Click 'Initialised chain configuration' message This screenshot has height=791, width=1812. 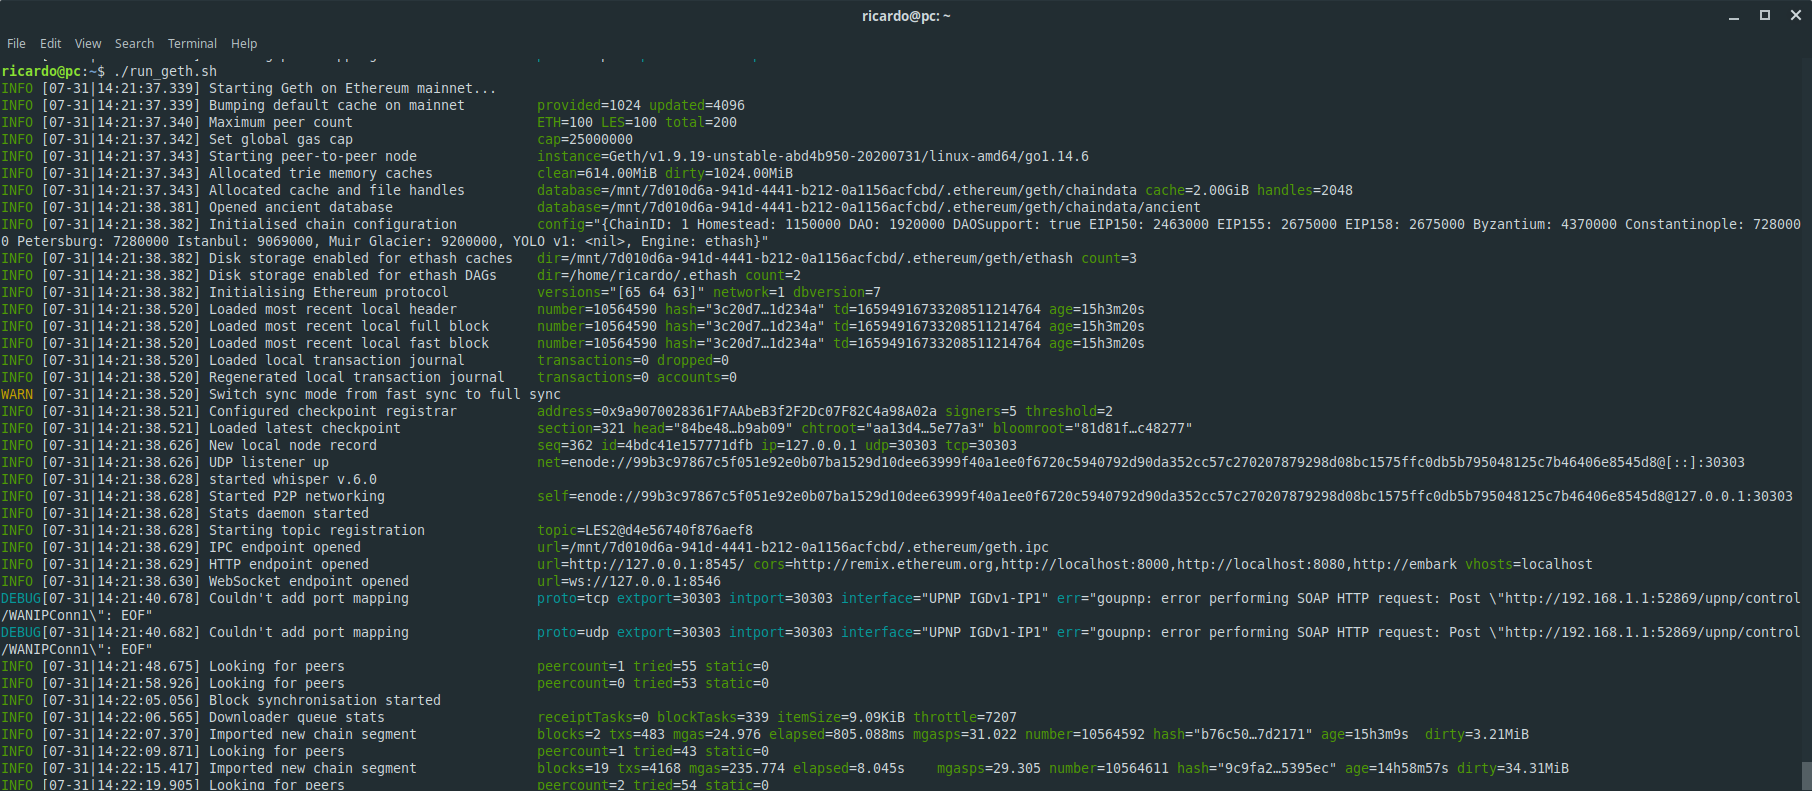point(332,224)
